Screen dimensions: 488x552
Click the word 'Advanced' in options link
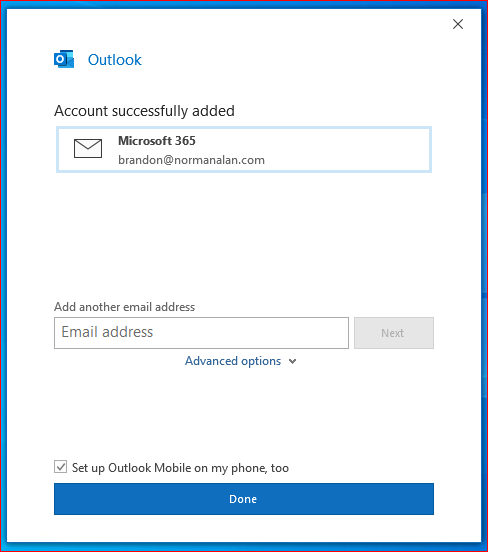(211, 361)
